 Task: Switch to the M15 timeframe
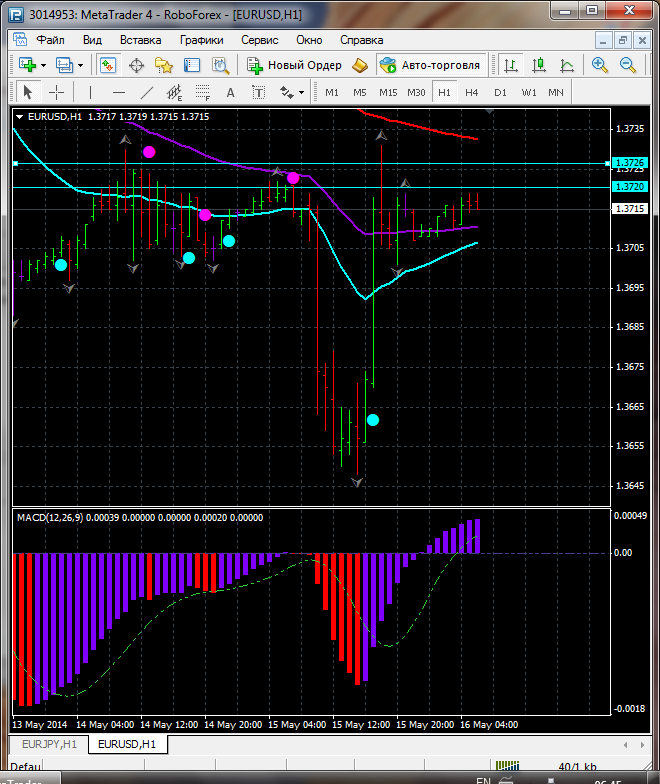(x=388, y=92)
